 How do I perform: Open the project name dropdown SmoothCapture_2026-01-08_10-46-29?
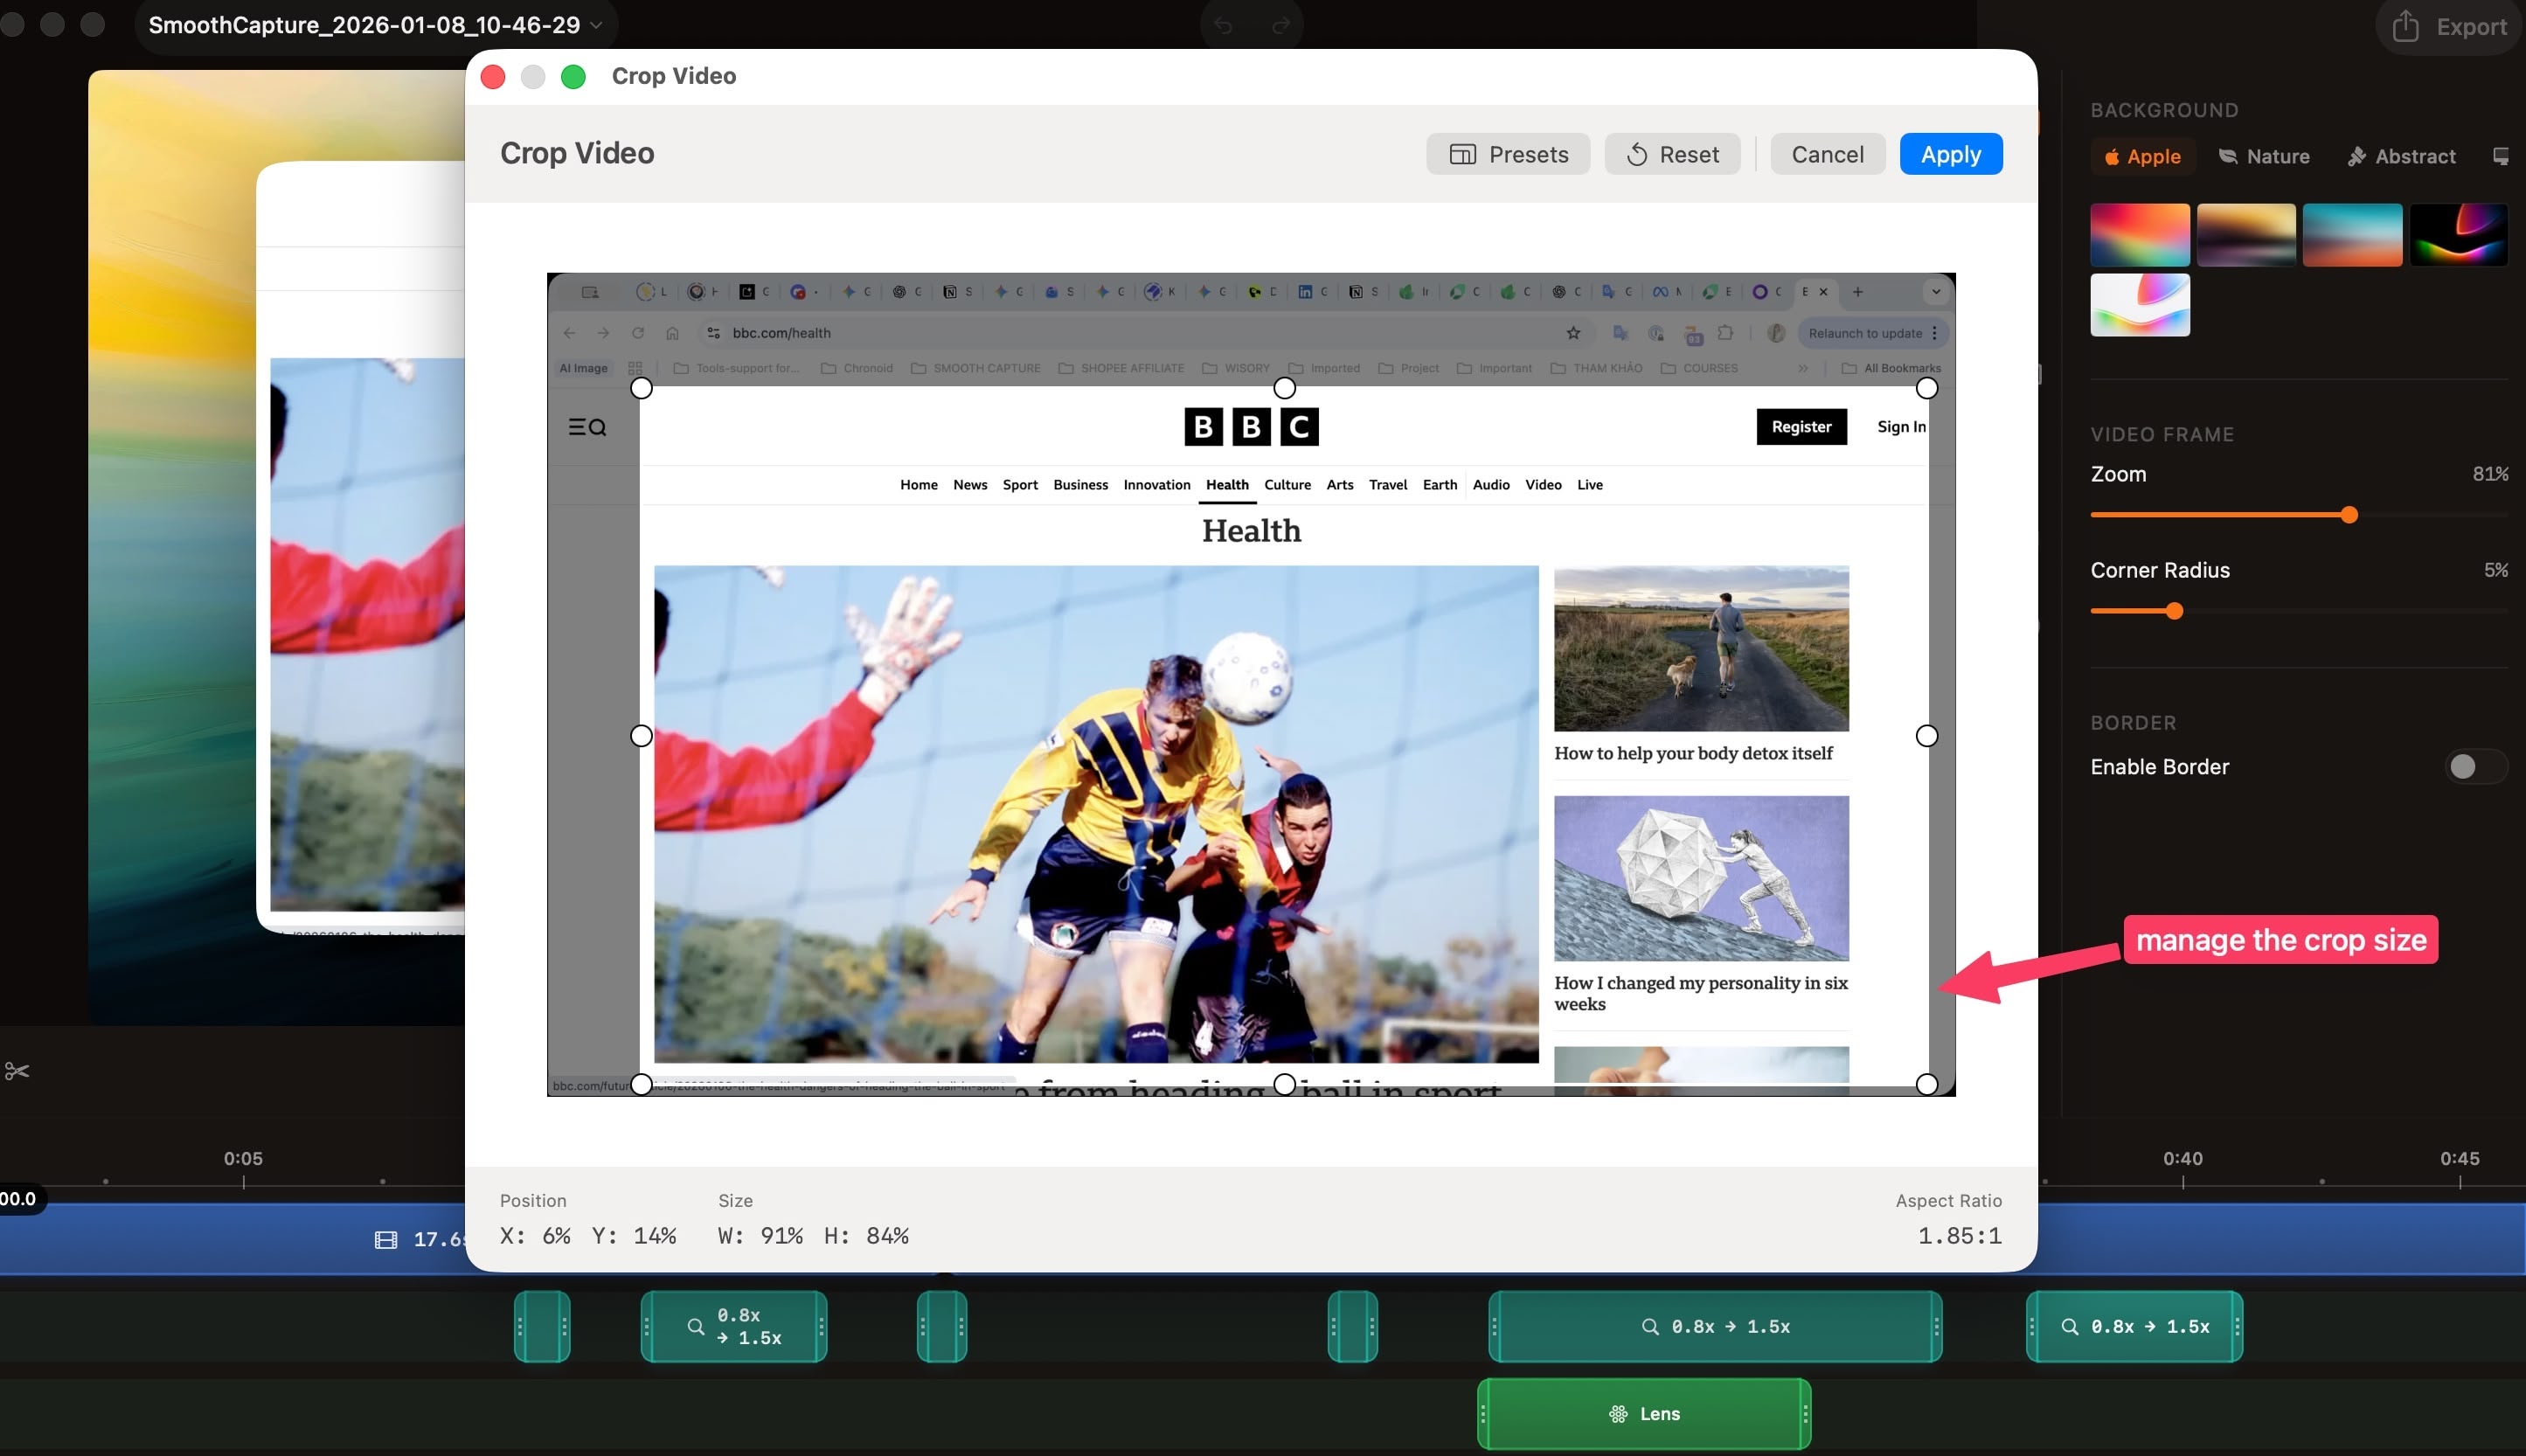(375, 25)
